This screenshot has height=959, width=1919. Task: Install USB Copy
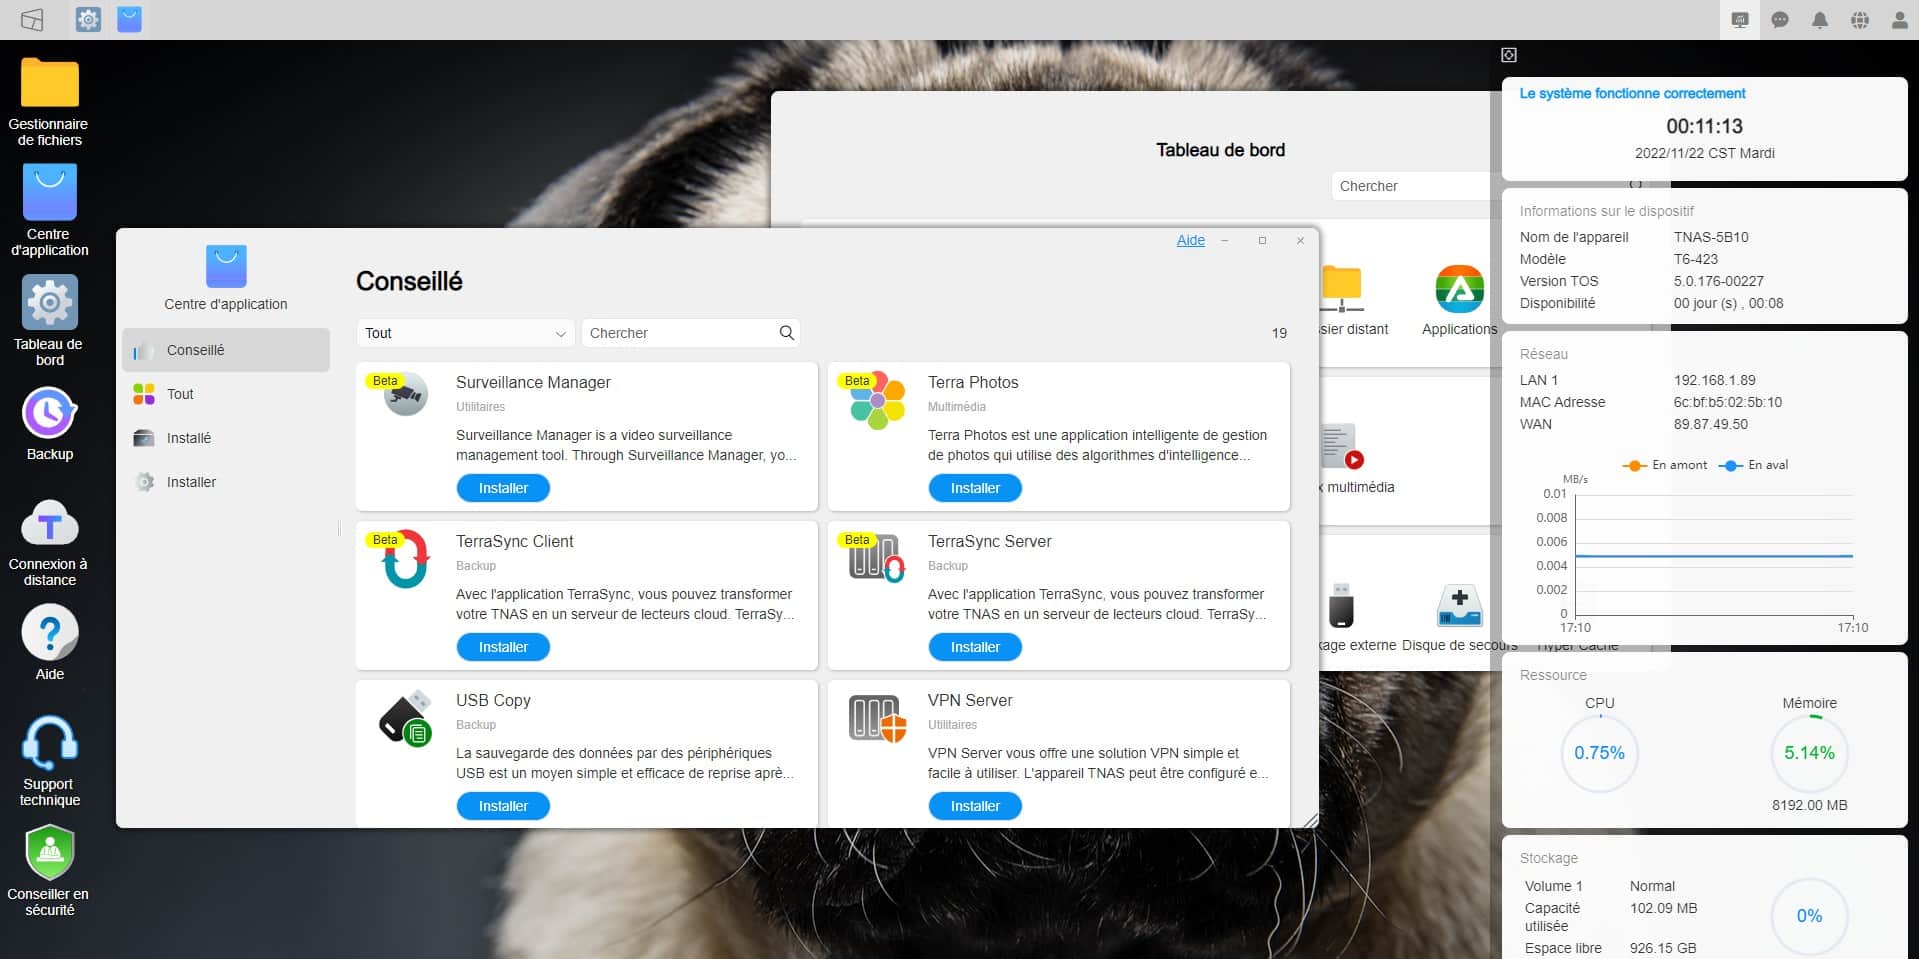[503, 806]
